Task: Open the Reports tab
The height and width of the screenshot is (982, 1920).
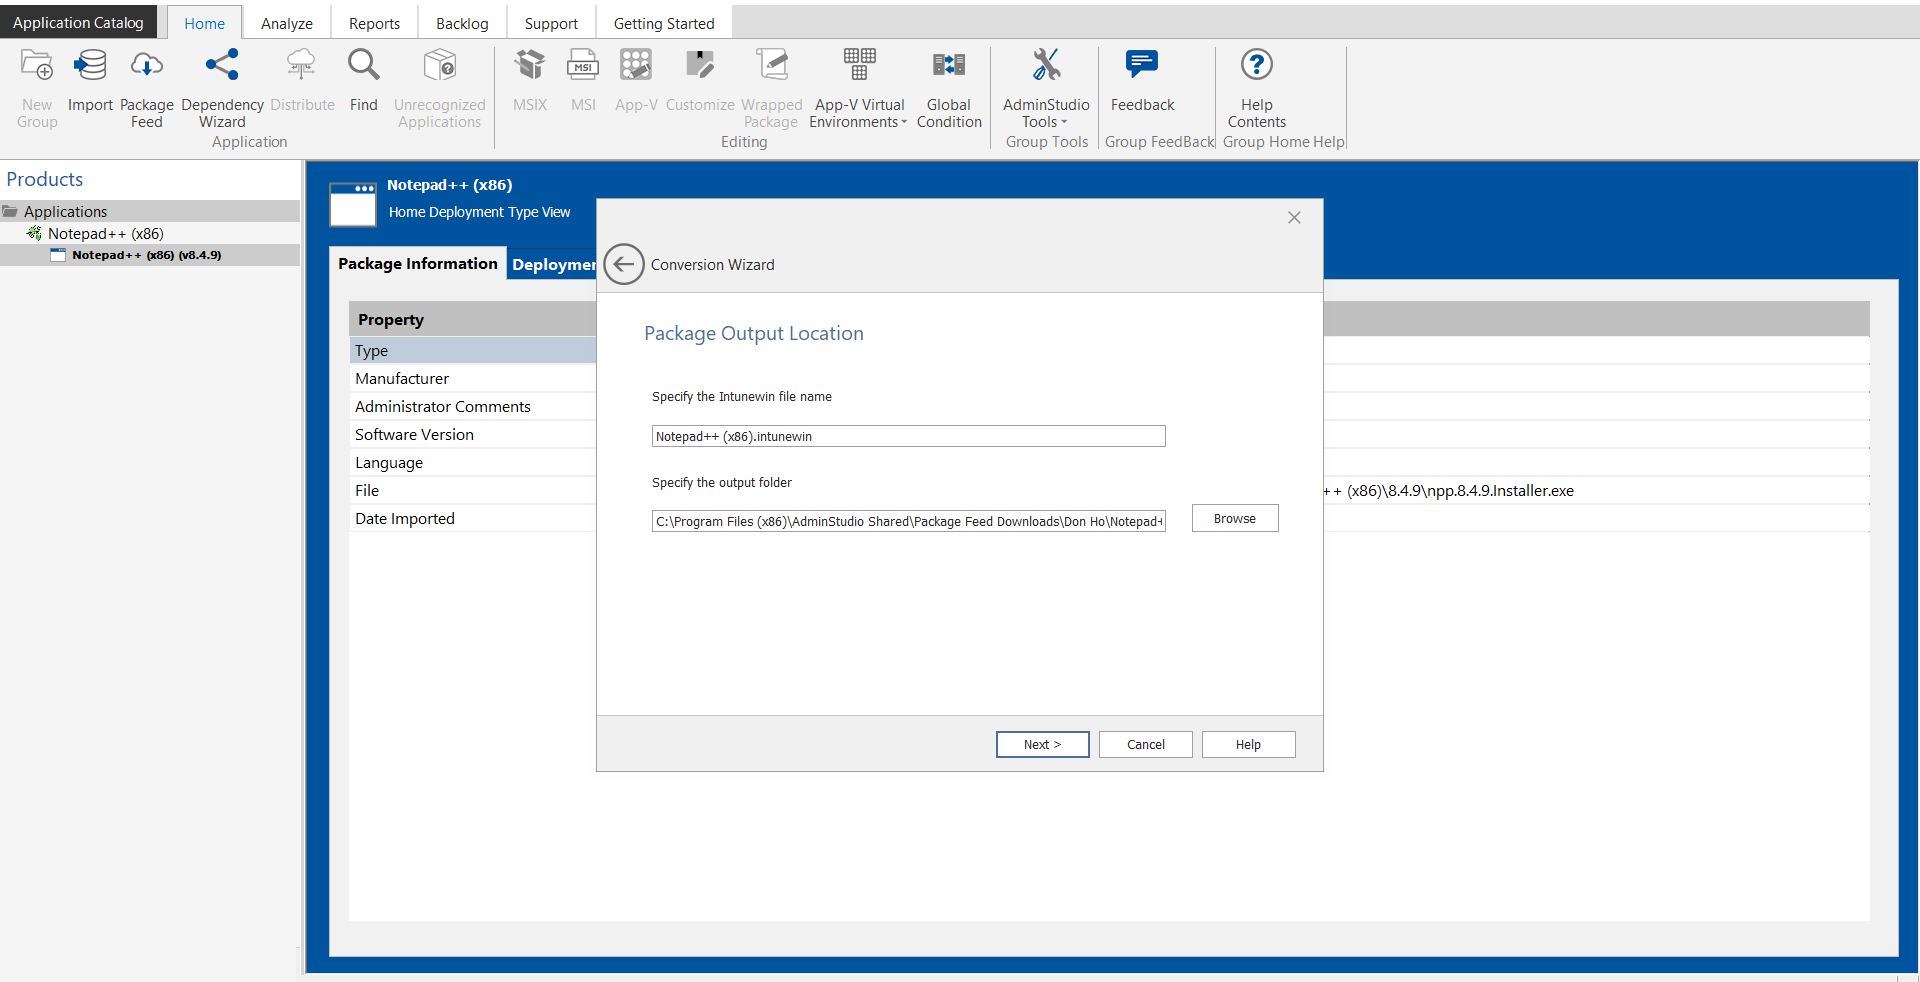Action: 373,22
